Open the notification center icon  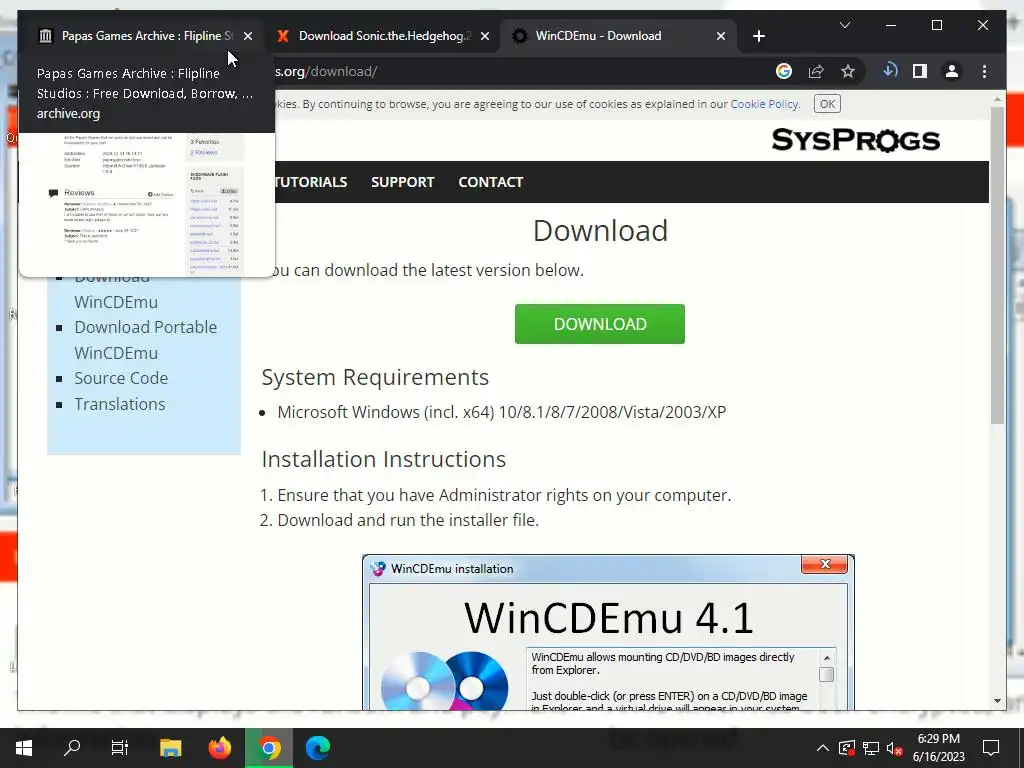point(991,748)
